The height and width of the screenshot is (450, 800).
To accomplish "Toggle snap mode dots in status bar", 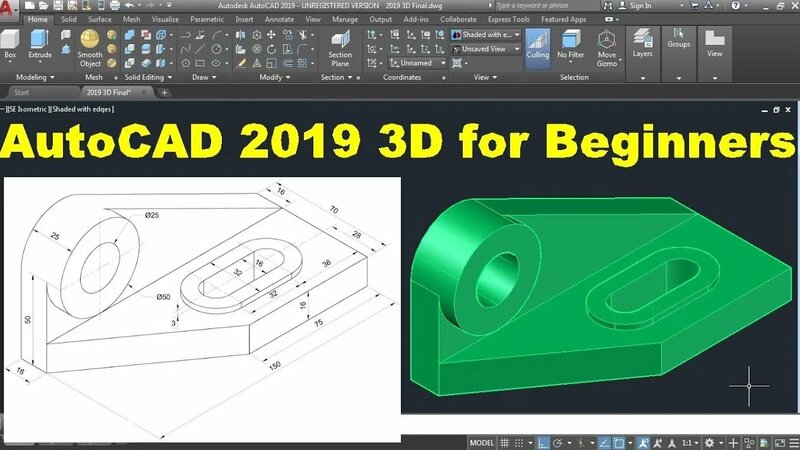I will pos(519,443).
